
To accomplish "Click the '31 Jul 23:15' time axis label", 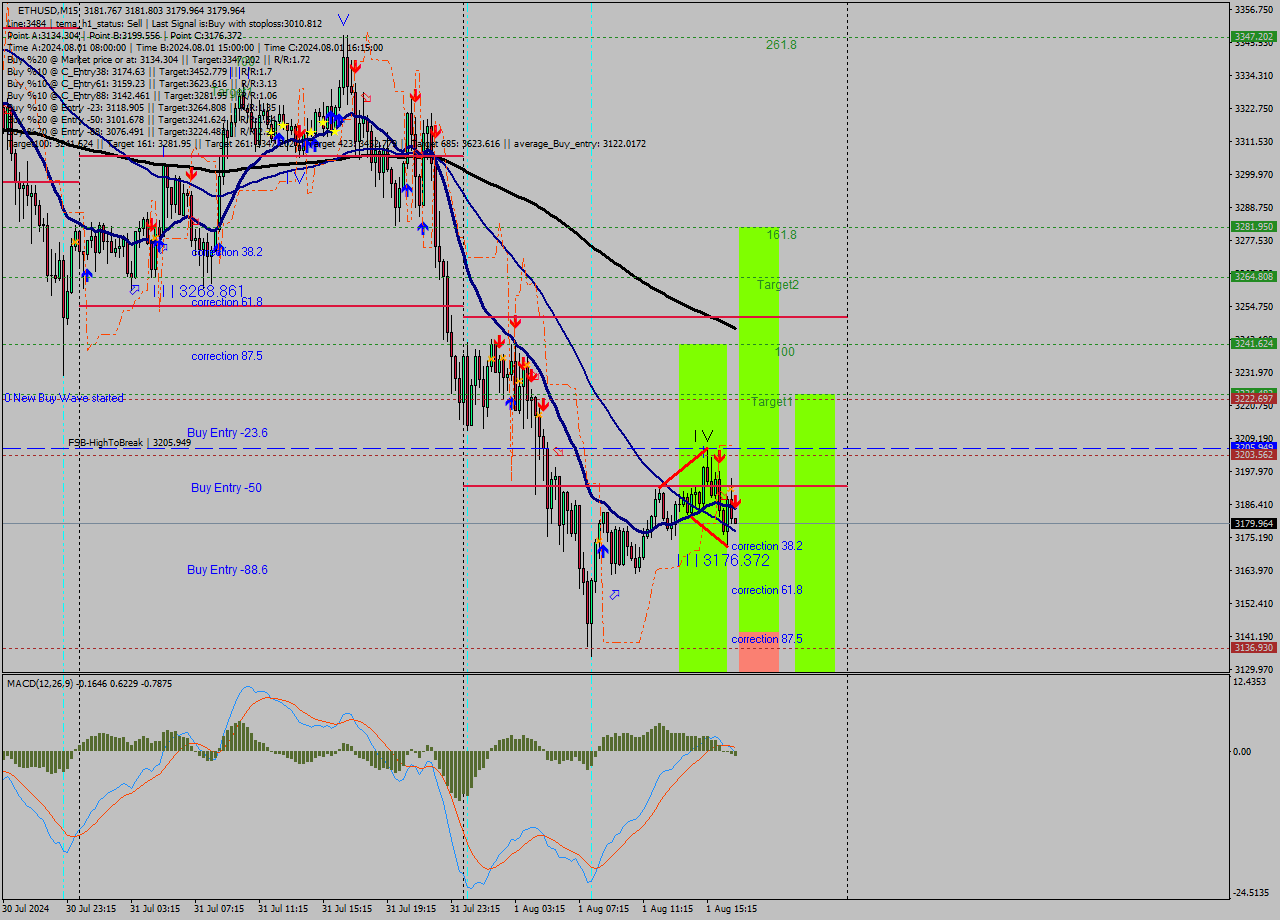I will [x=475, y=909].
